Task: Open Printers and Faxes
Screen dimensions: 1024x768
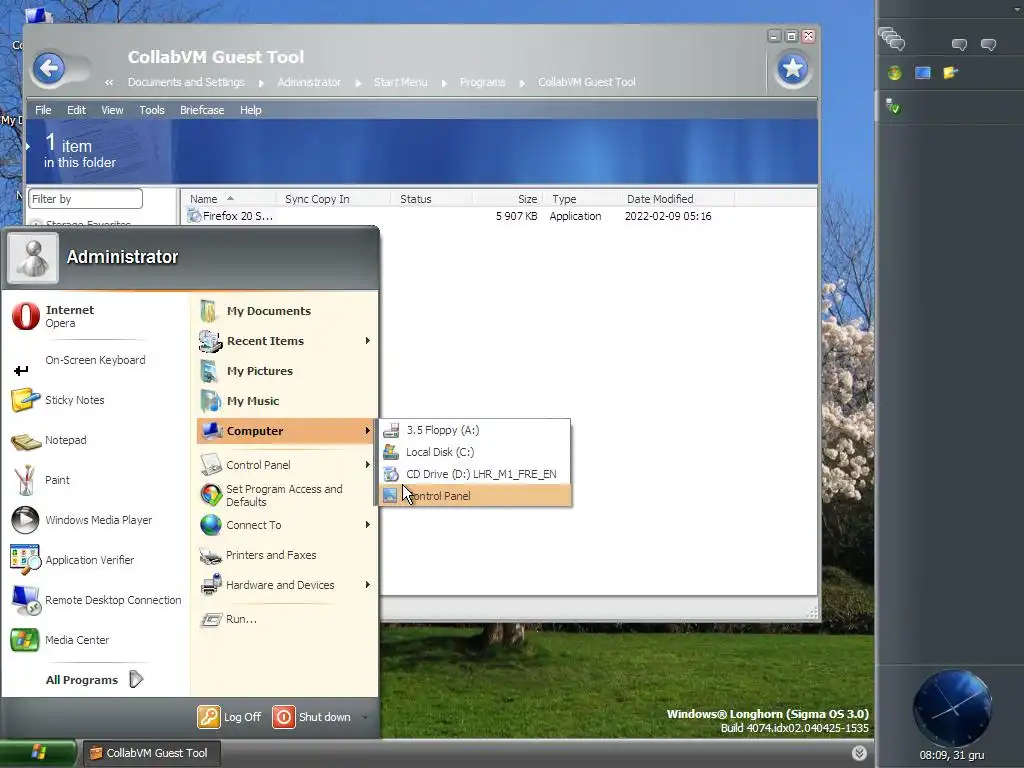Action: (x=259, y=555)
